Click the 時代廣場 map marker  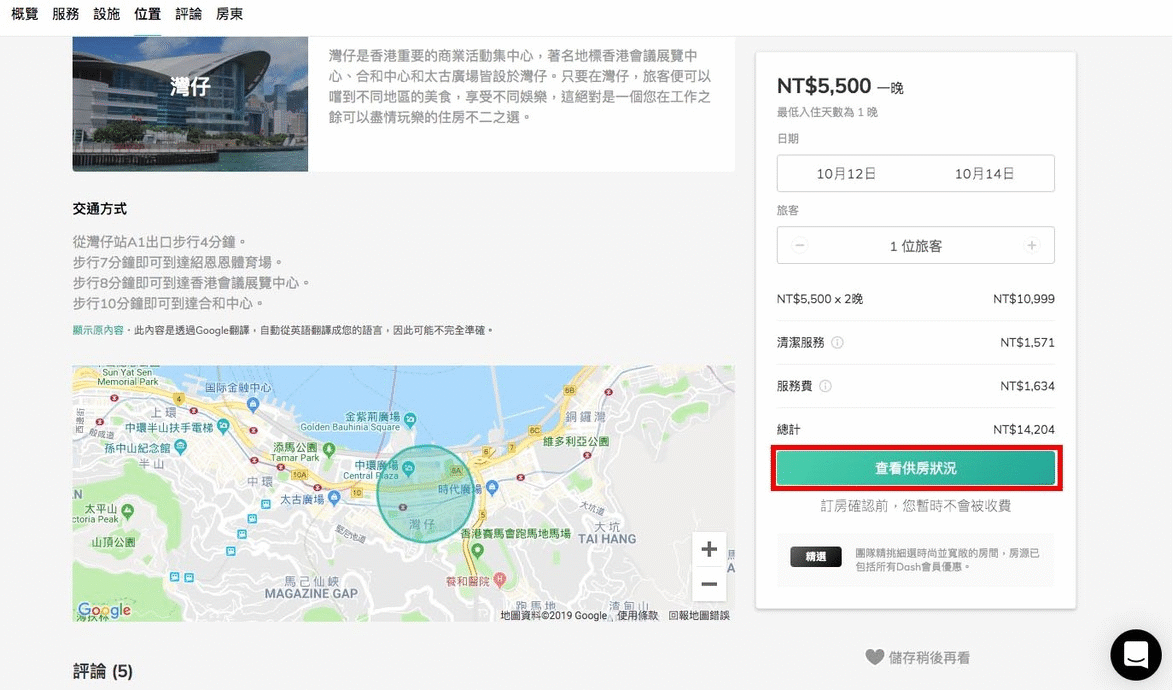coord(492,487)
